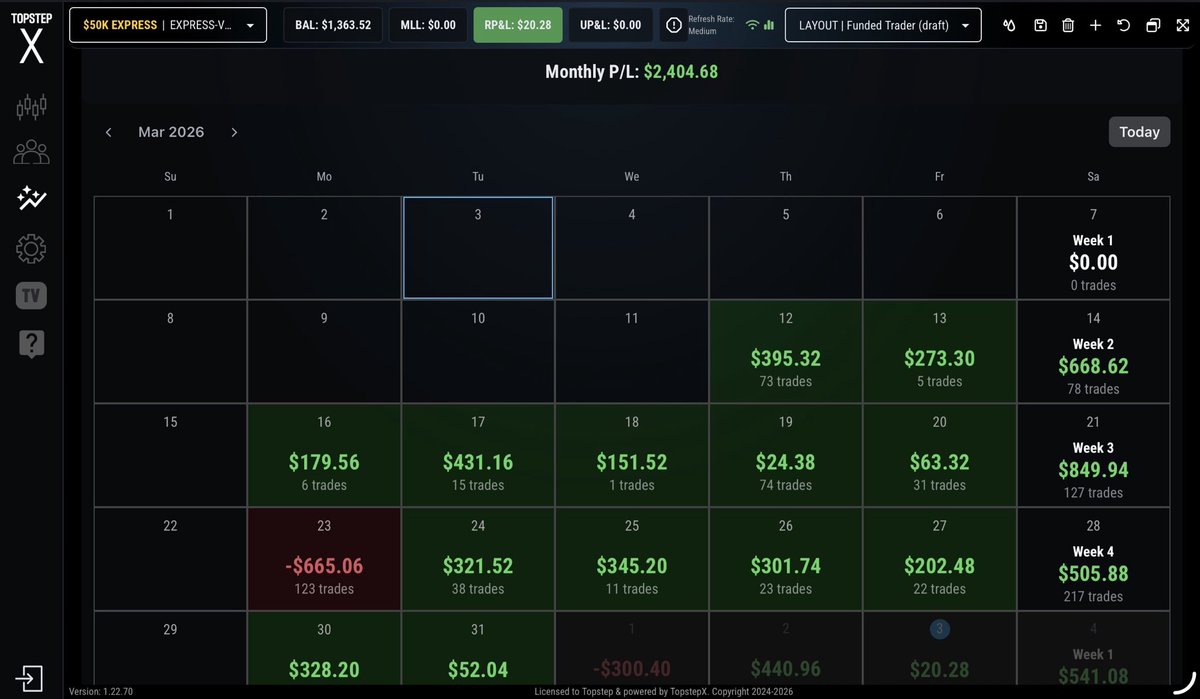Open March 20 cell showing $63.32

coord(940,456)
